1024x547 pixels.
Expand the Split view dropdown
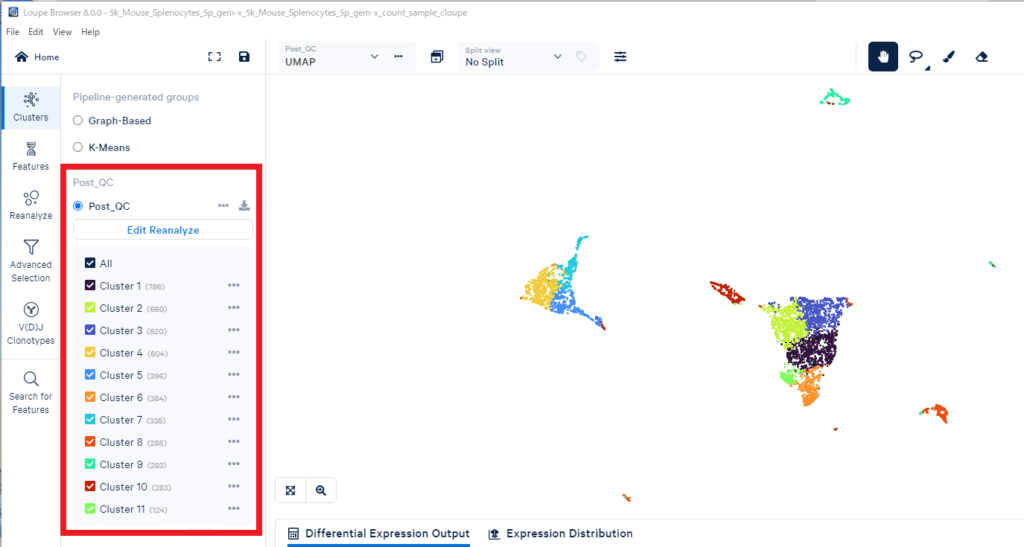point(513,56)
